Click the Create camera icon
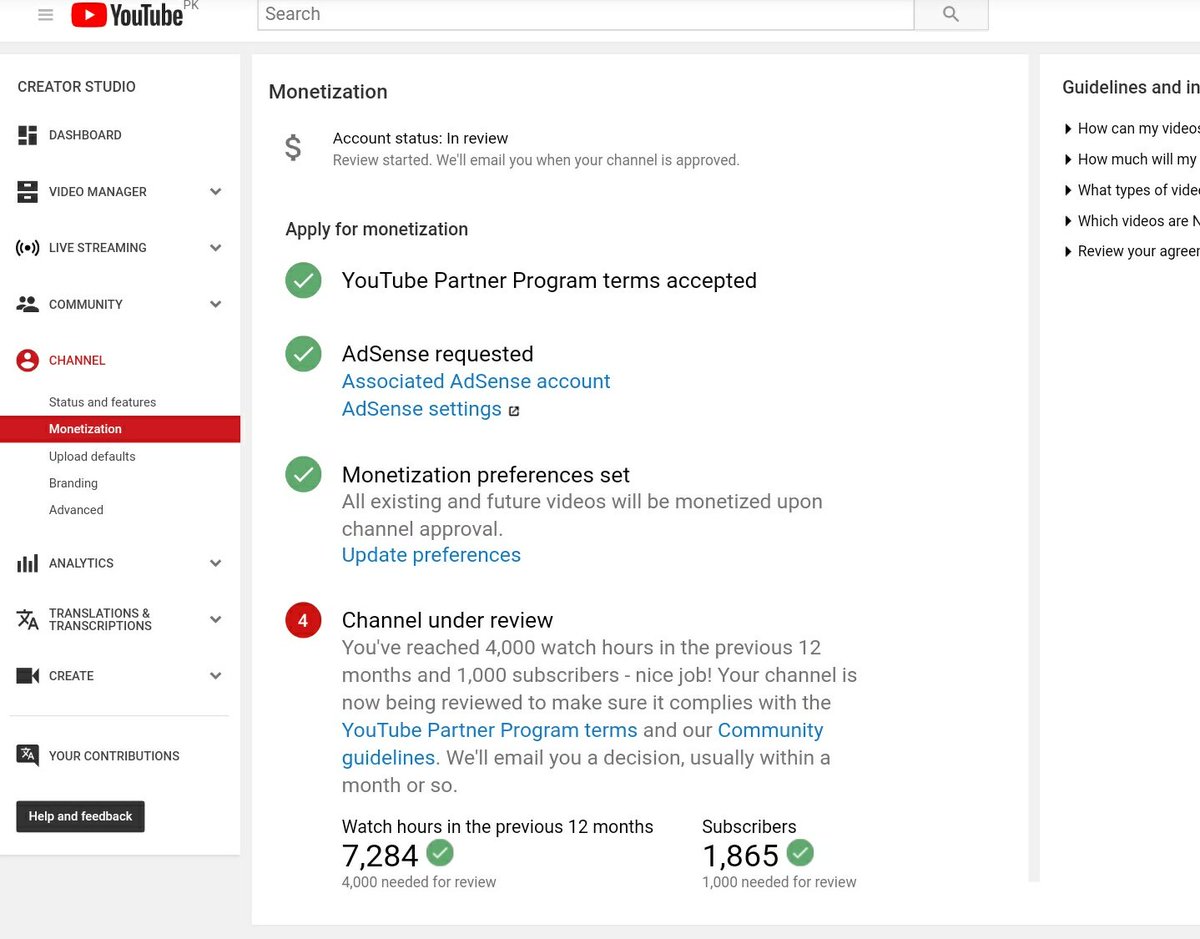Viewport: 1200px width, 939px height. pos(28,676)
